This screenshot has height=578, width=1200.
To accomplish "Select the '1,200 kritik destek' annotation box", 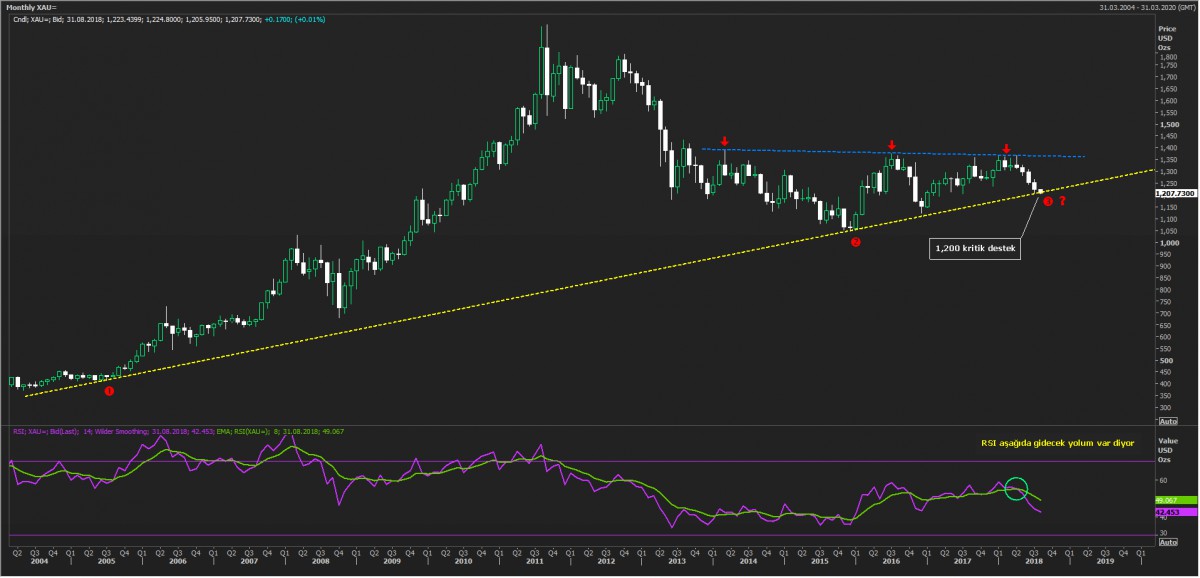I will coord(975,249).
